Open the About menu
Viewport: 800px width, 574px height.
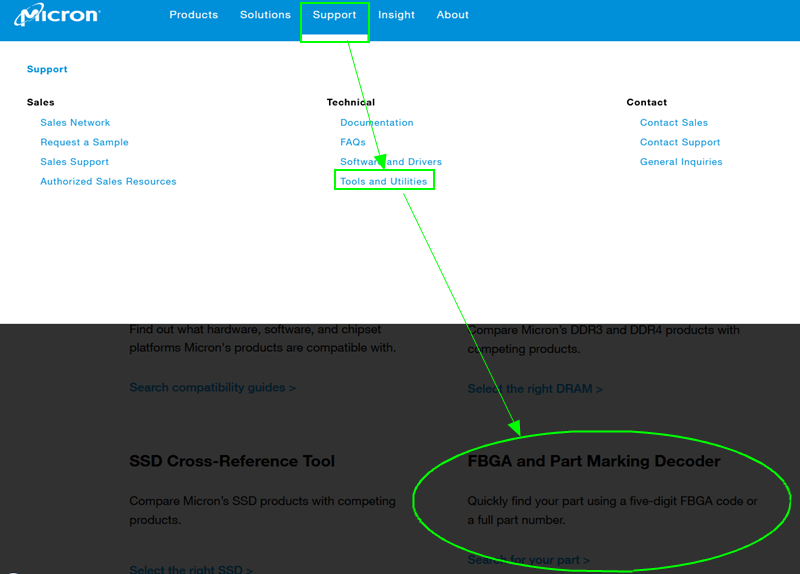click(x=453, y=15)
